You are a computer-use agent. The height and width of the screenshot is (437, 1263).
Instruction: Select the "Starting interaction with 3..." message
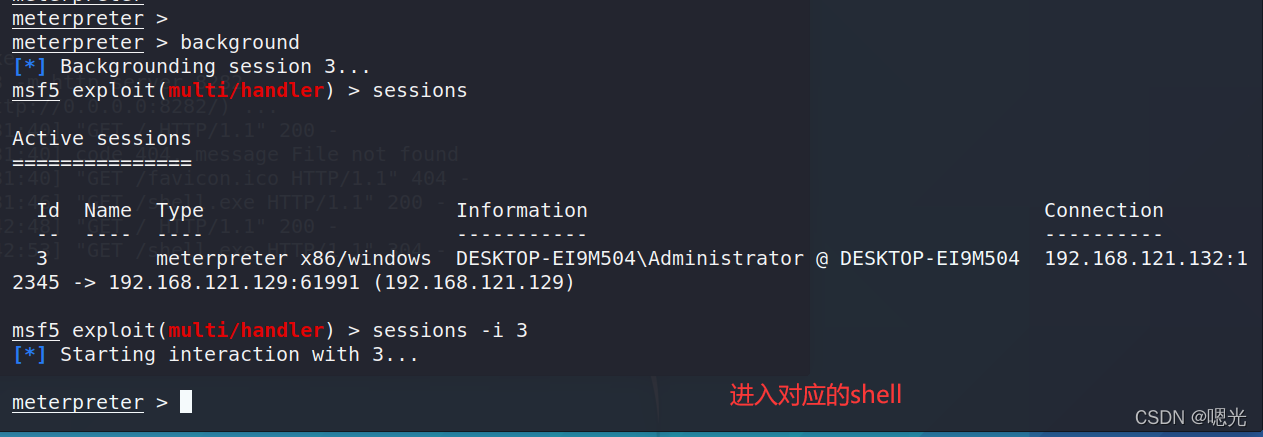tap(239, 354)
